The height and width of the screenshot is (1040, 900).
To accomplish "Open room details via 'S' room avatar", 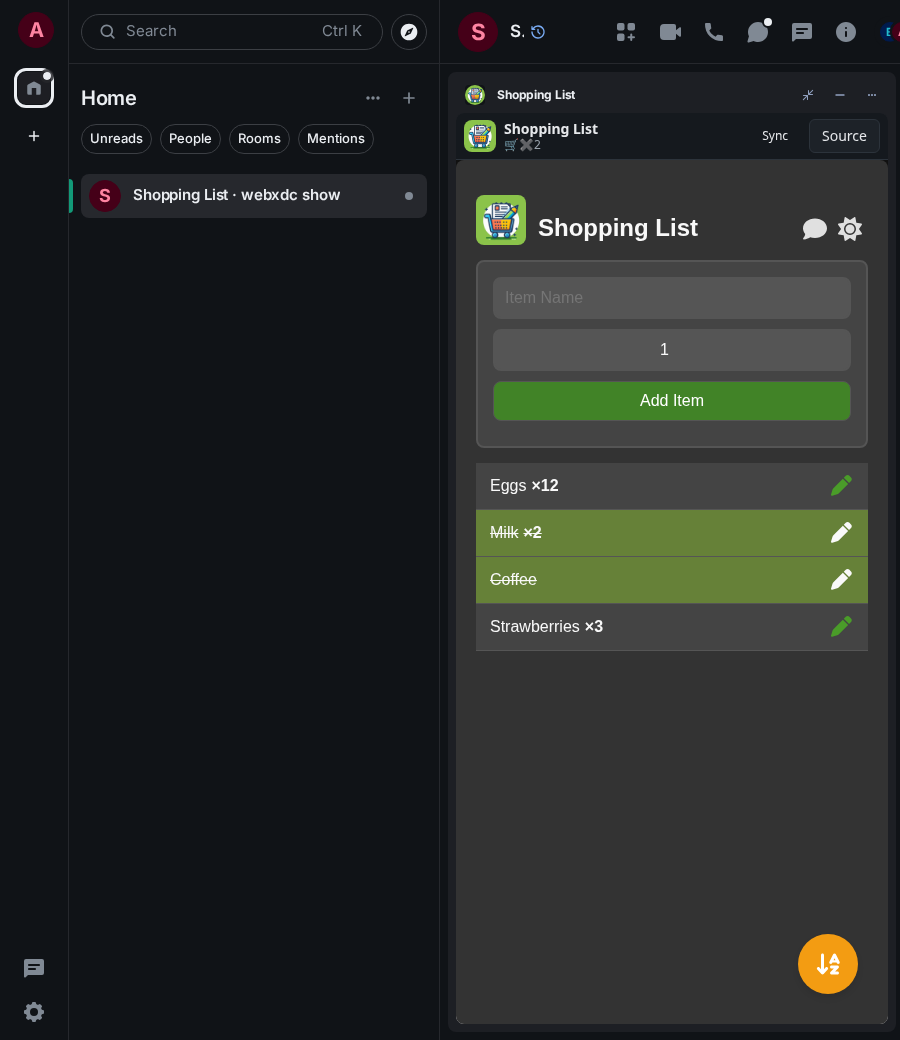I will coord(478,32).
